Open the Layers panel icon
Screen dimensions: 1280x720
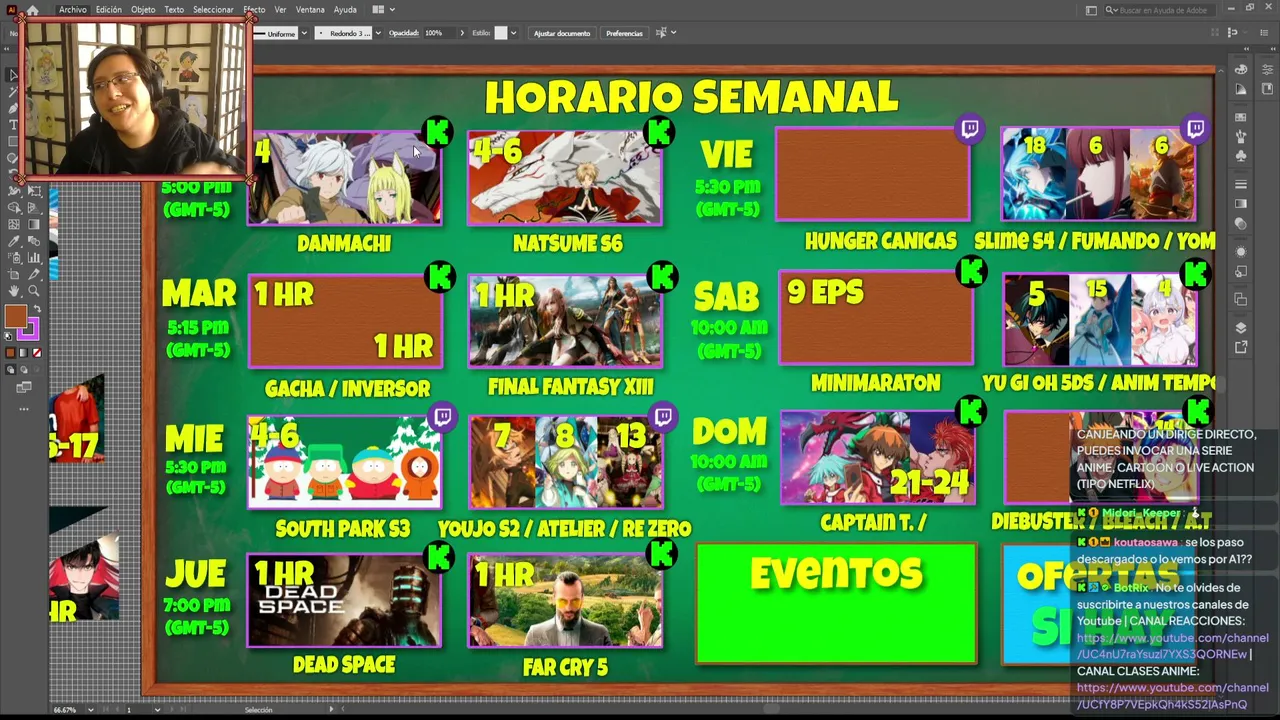1241,328
